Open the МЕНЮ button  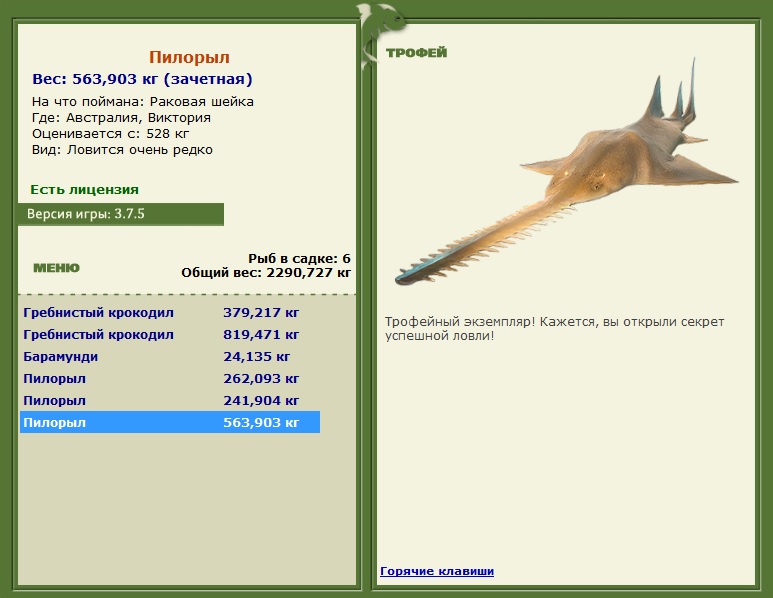coord(56,268)
